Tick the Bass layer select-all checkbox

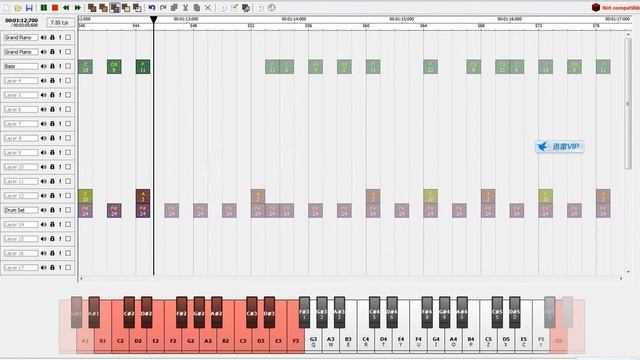[68, 66]
